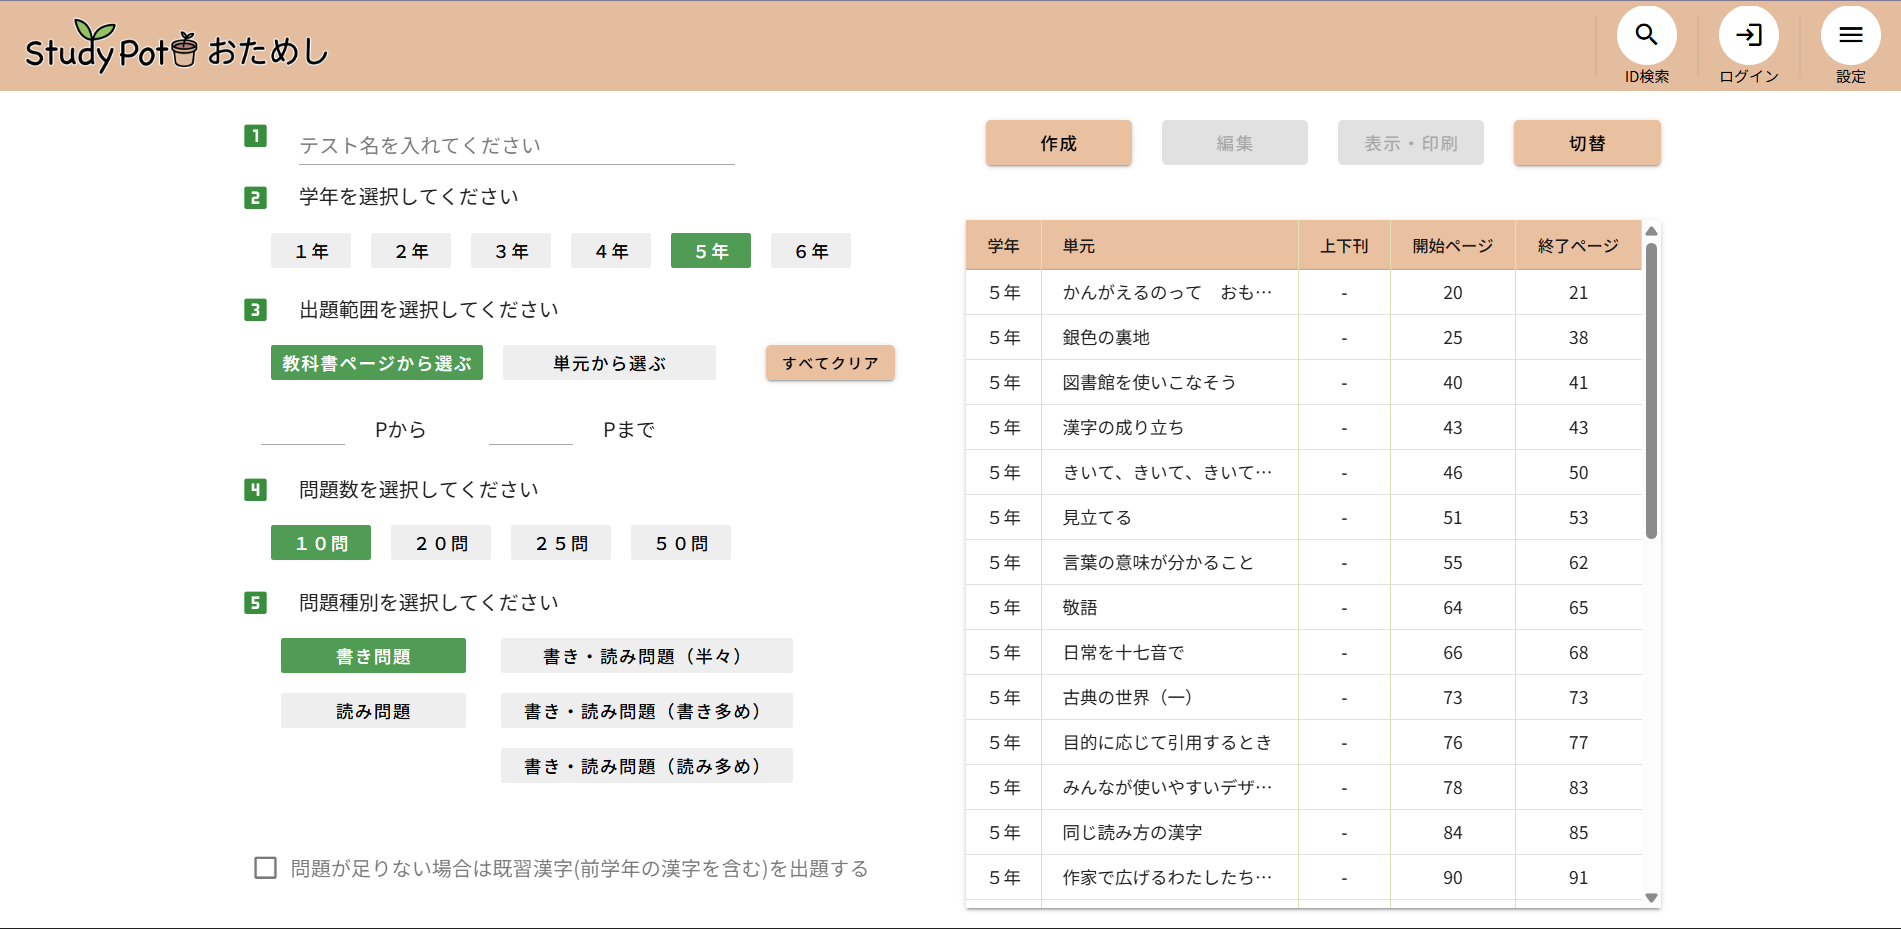Select the 教科書ページから選ぶ tab
This screenshot has width=1901, height=929.
tap(377, 363)
